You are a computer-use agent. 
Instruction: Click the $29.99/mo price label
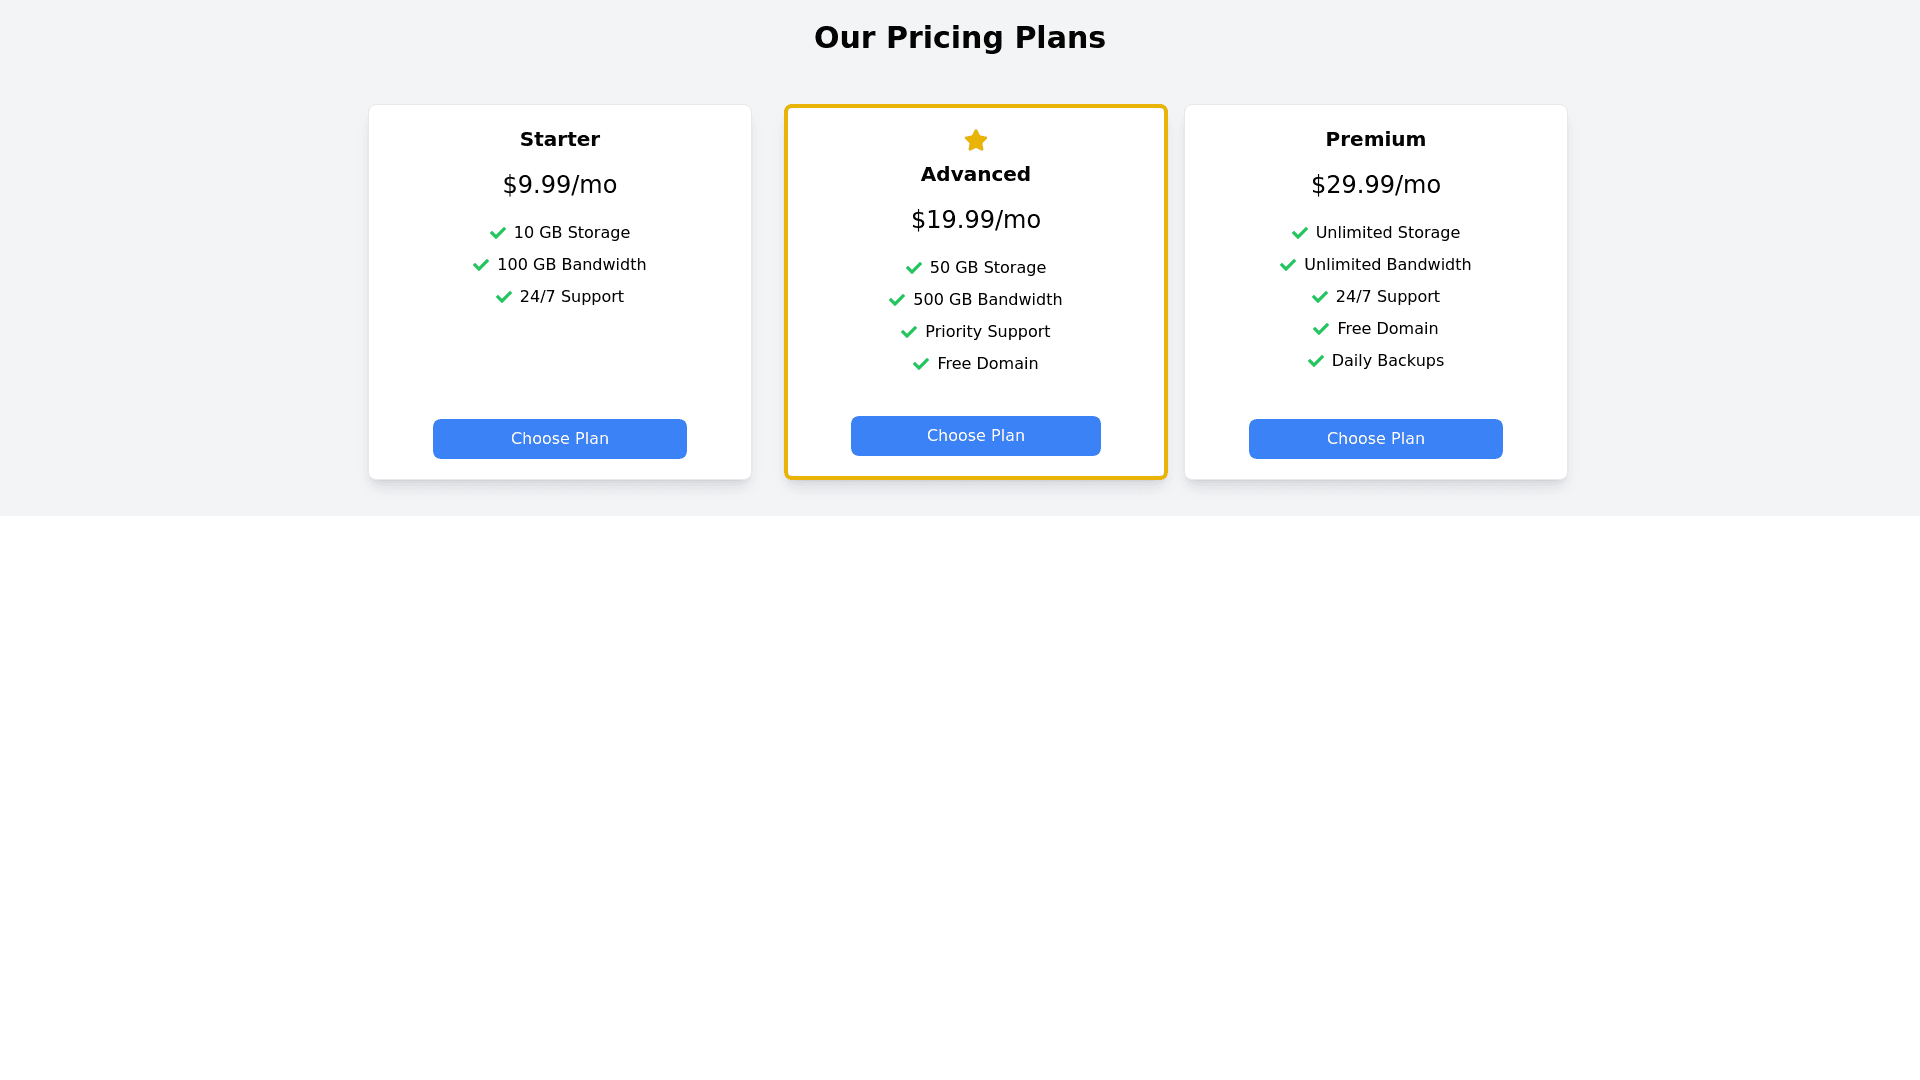1376,185
